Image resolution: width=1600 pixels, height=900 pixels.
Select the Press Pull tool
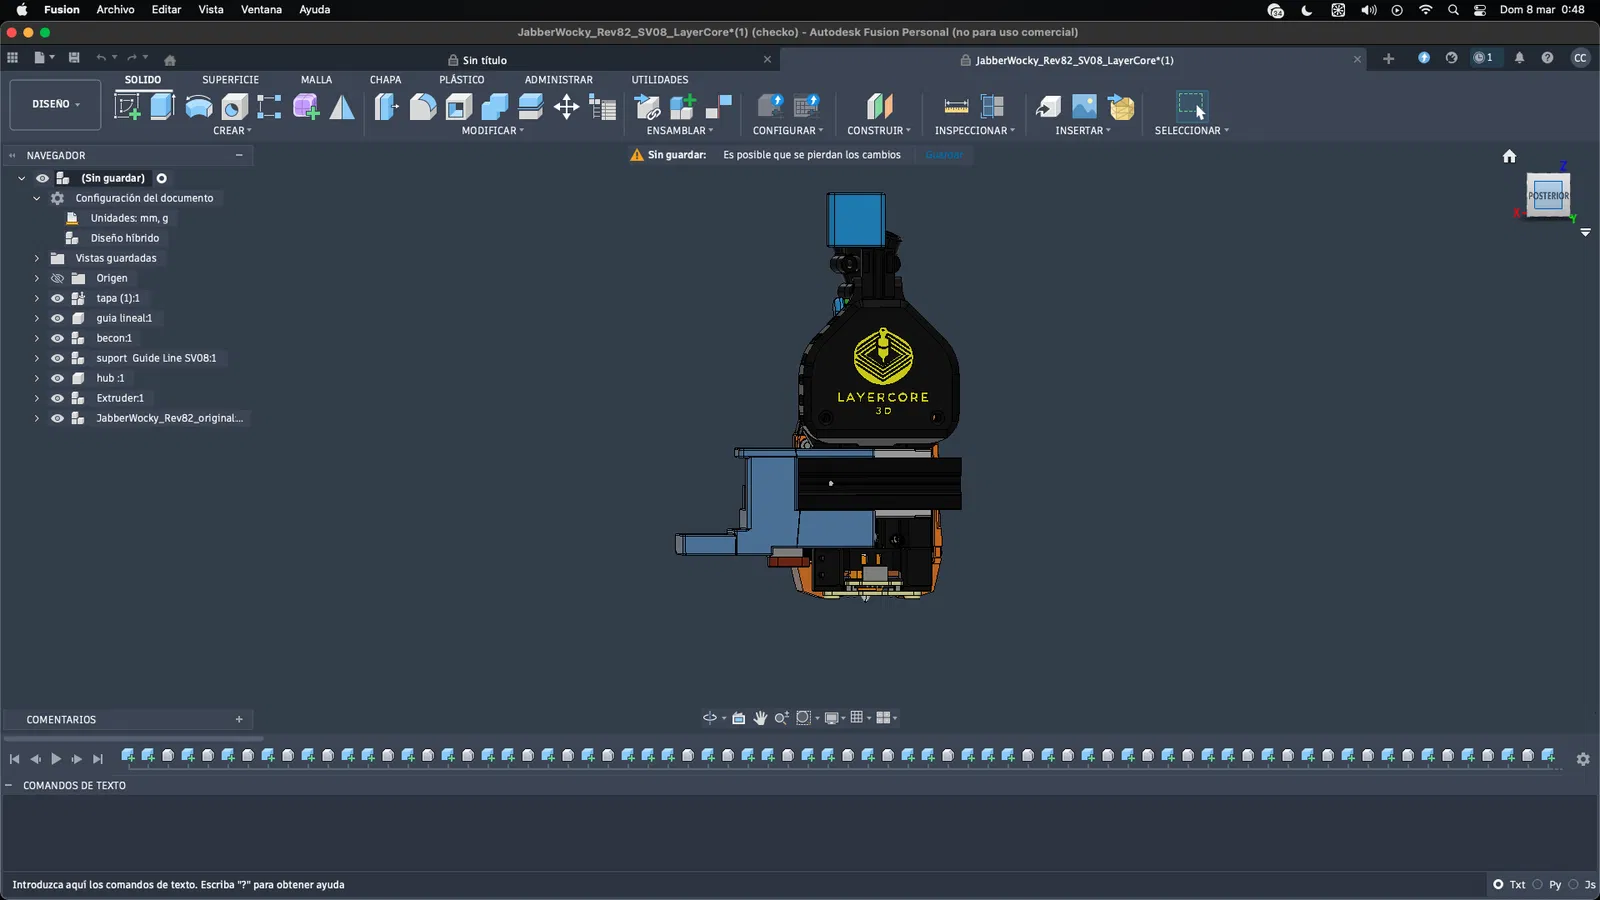(x=386, y=106)
